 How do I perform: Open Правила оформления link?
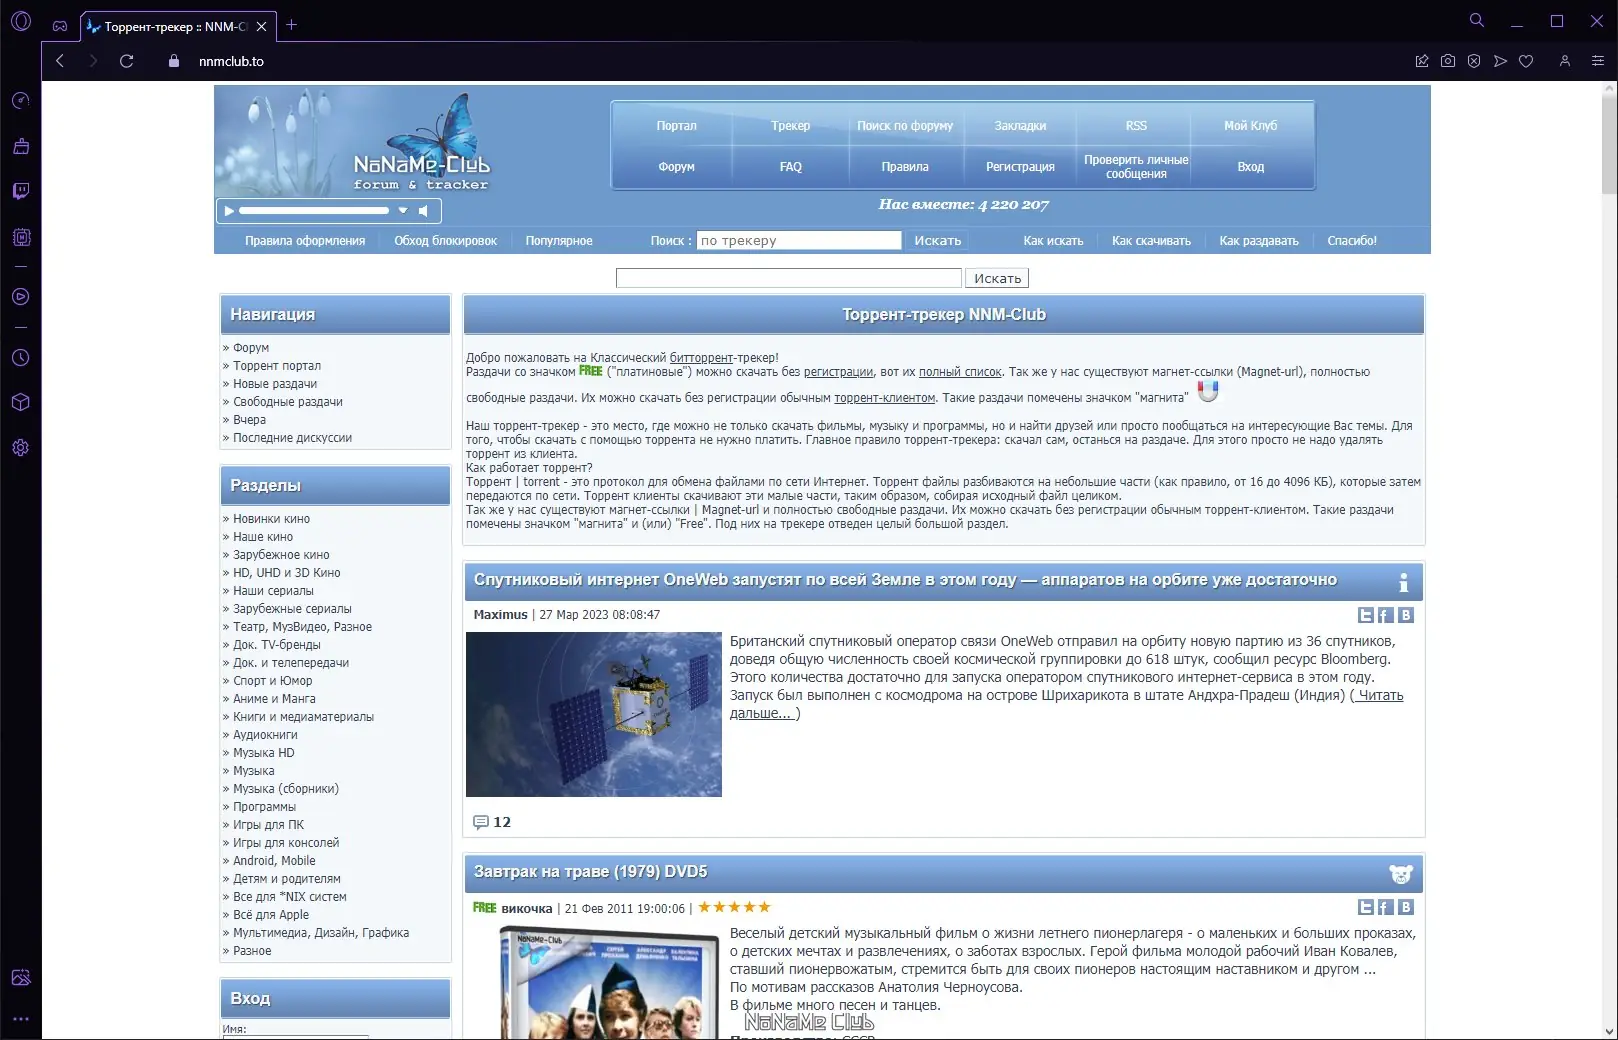click(x=305, y=241)
